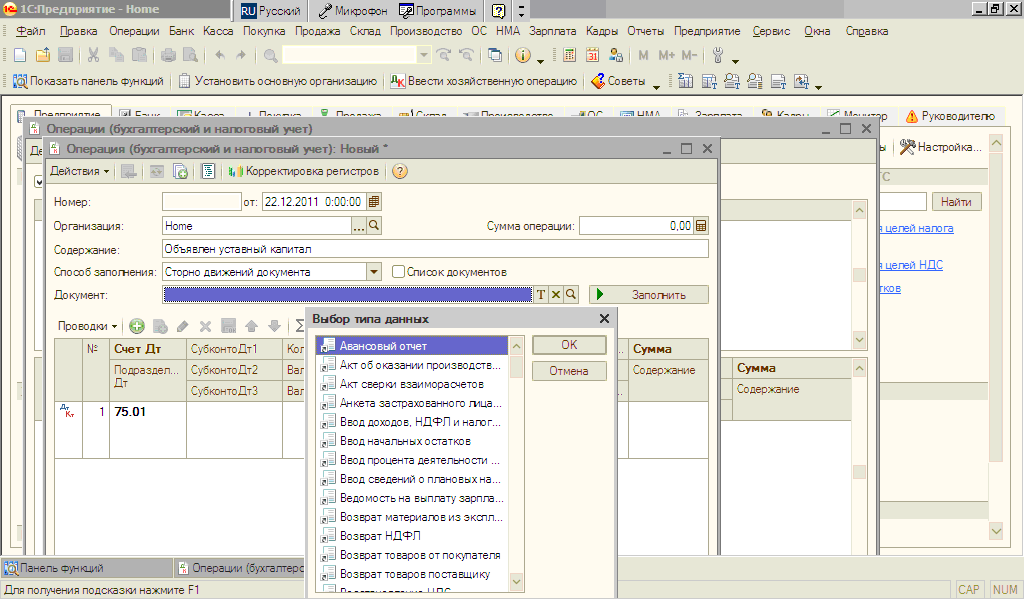Viewport: 1024px width, 600px height.
Task: Expand the search combo box arrow in main toolbar
Action: (424, 55)
